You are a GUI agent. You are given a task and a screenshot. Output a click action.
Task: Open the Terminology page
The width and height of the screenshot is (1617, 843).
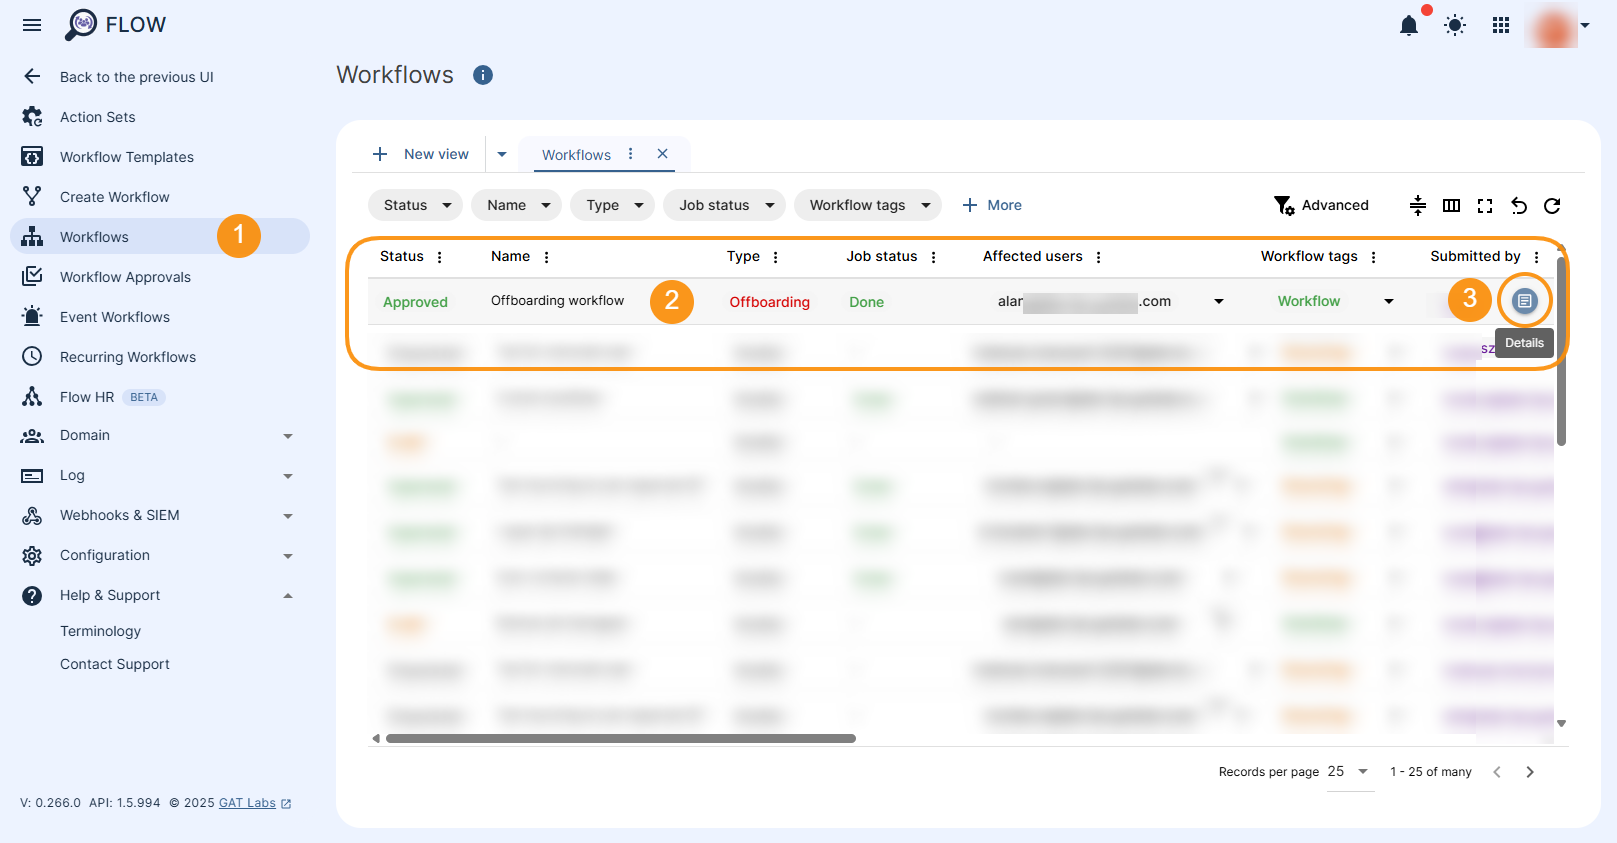click(x=100, y=631)
